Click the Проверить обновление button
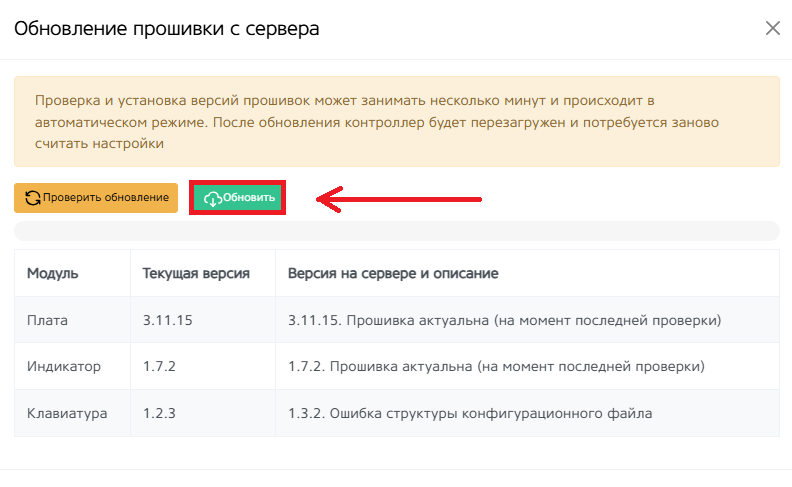This screenshot has height=487, width=792. tap(96, 198)
